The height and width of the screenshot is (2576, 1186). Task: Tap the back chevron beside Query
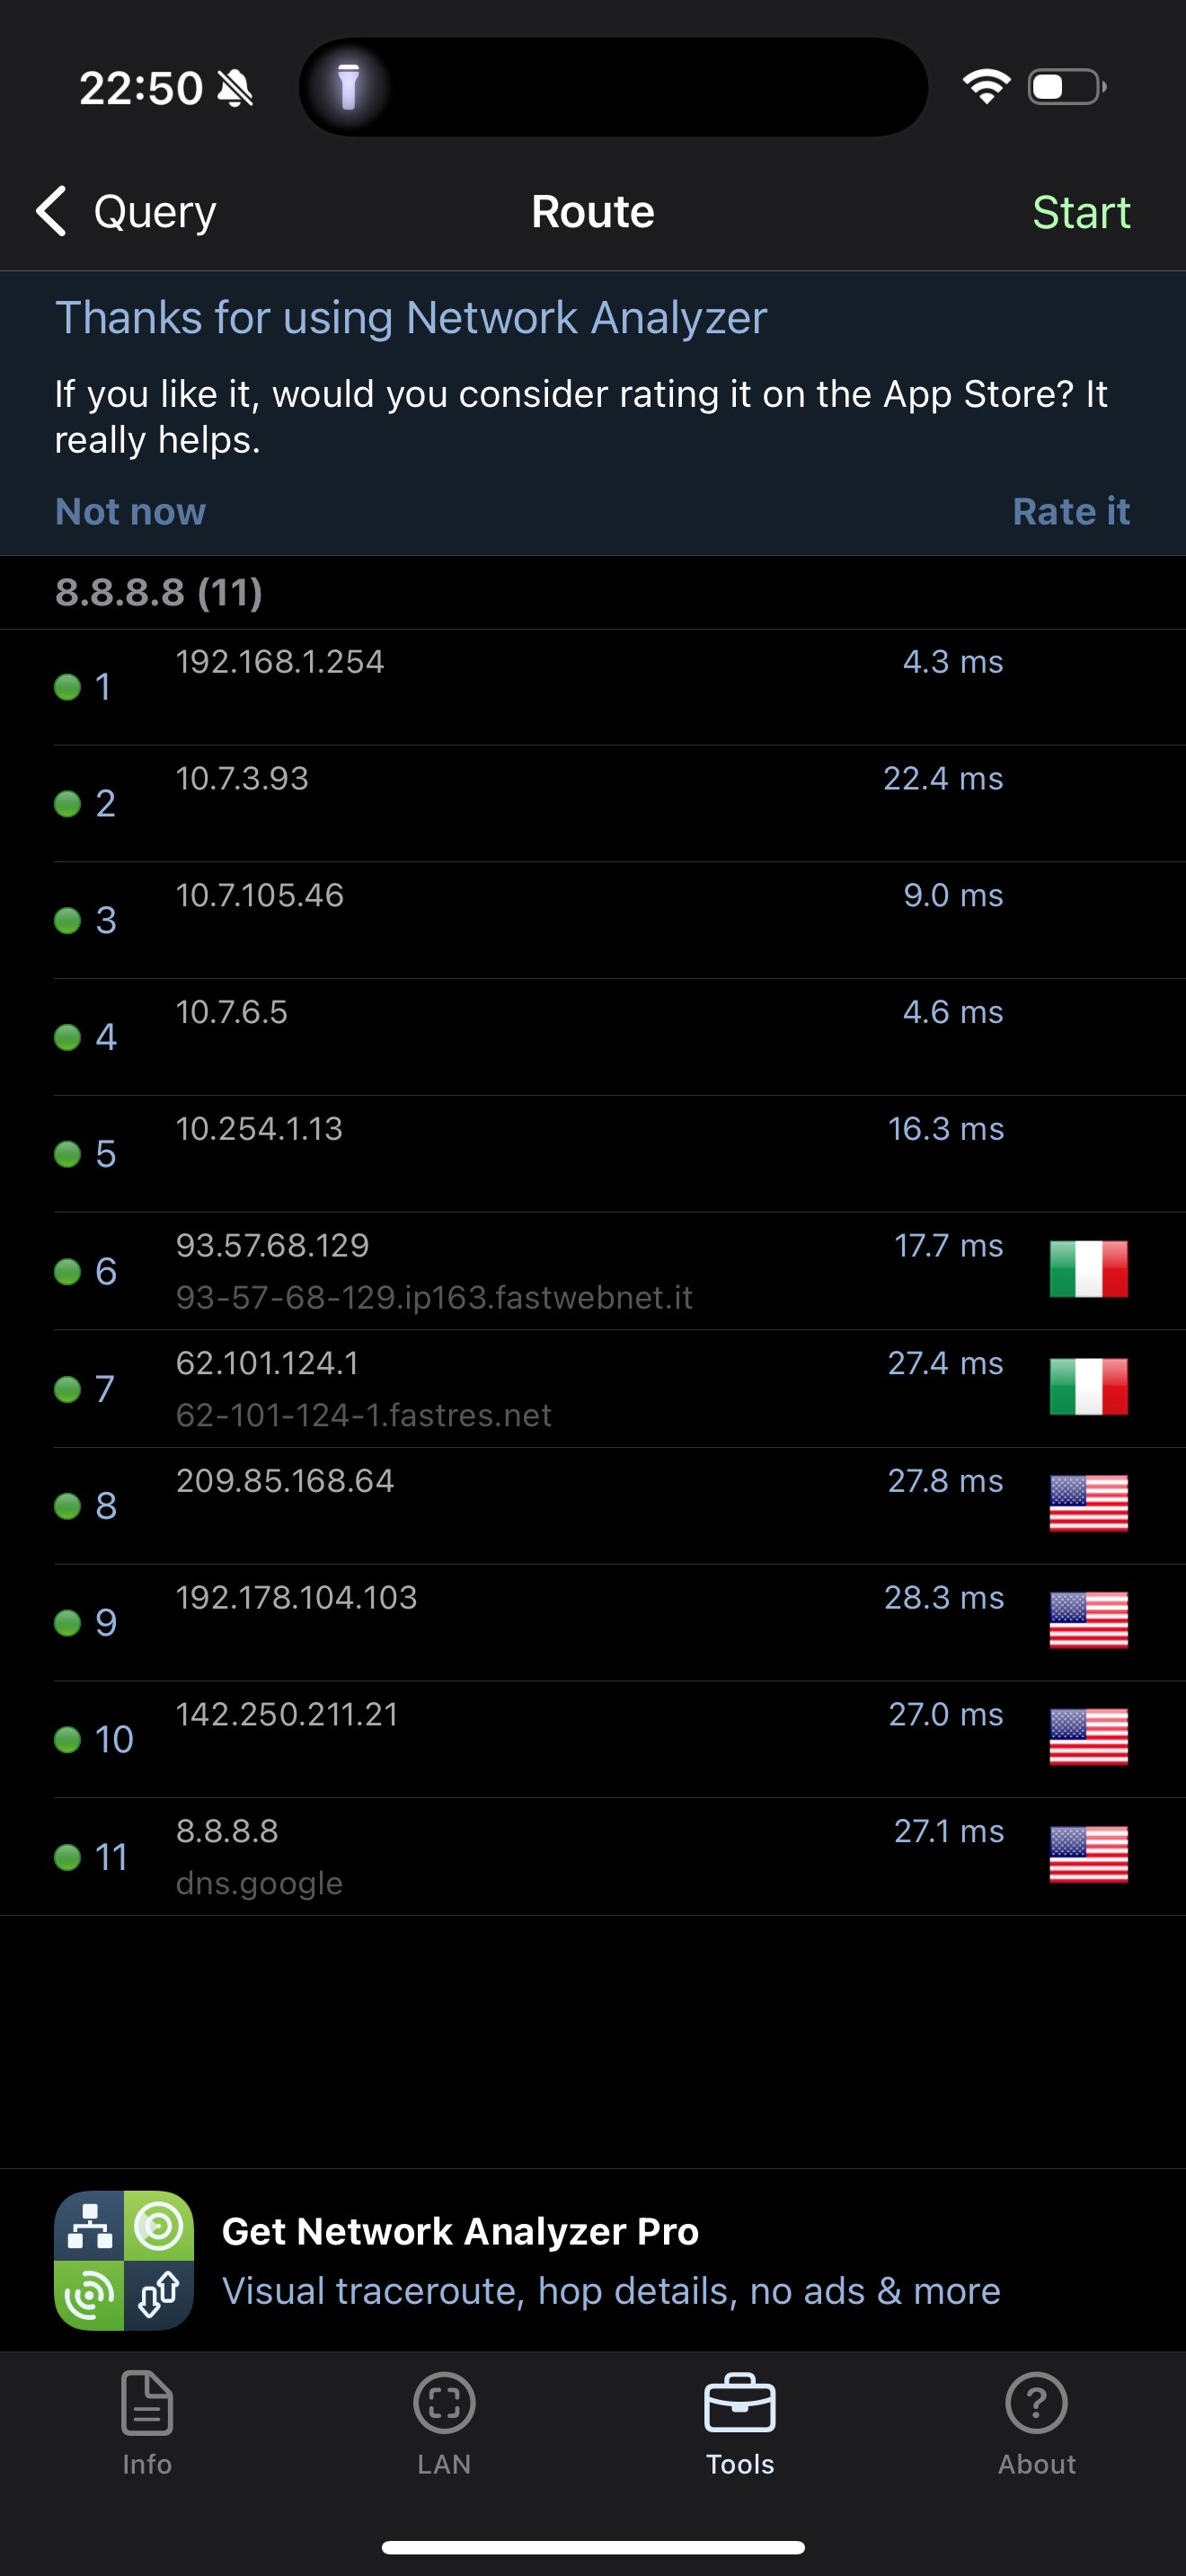click(52, 211)
